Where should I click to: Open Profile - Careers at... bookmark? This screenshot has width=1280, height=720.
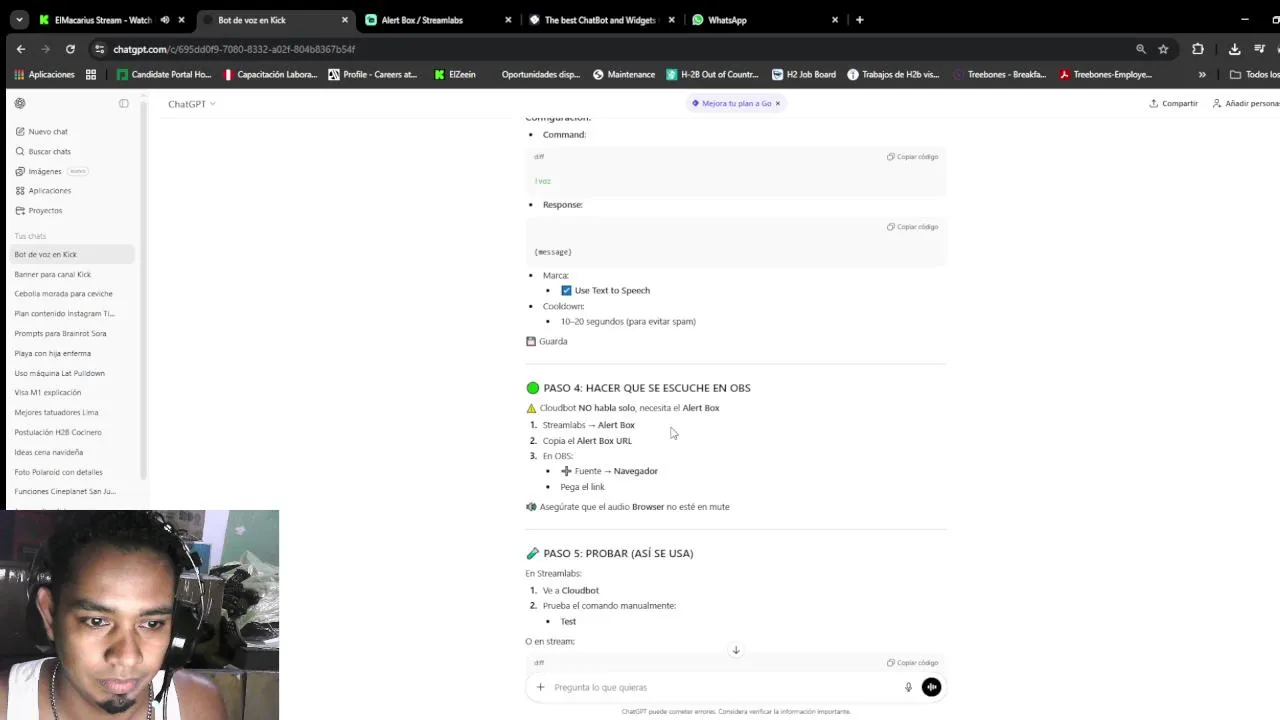[373, 74]
